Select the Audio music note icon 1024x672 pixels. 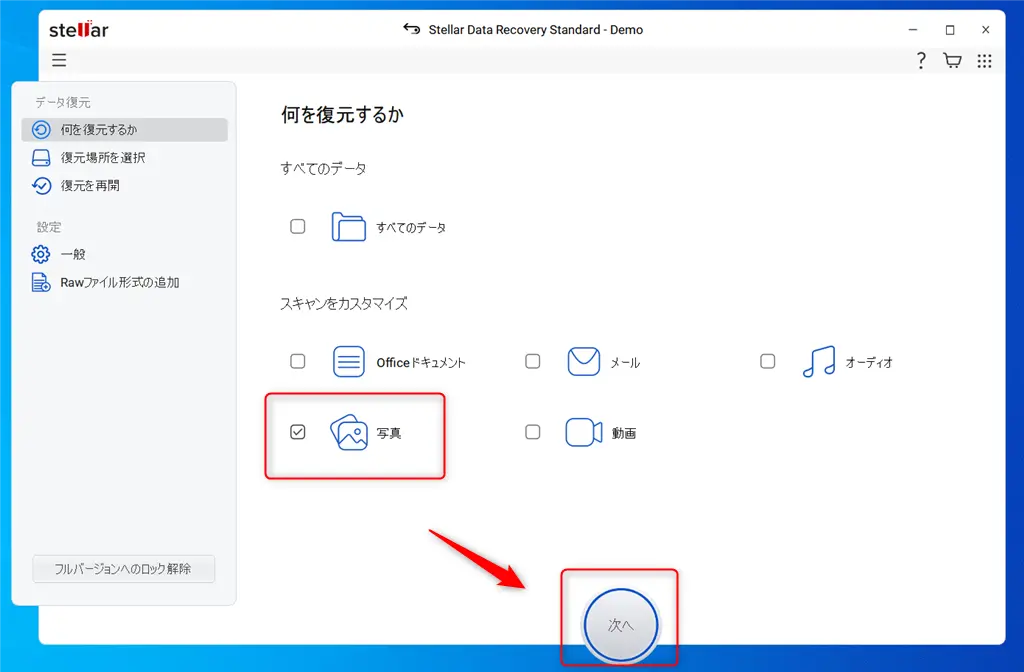point(817,360)
